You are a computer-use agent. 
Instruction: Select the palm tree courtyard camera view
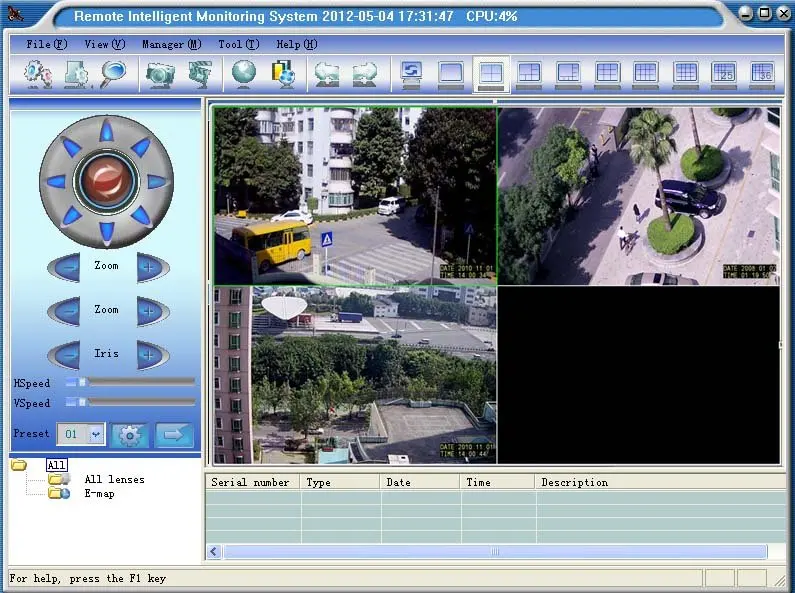639,196
